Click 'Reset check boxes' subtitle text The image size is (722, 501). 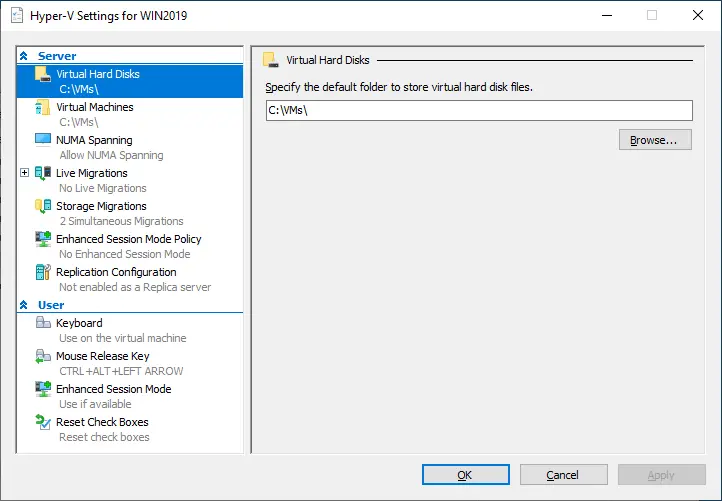105,437
